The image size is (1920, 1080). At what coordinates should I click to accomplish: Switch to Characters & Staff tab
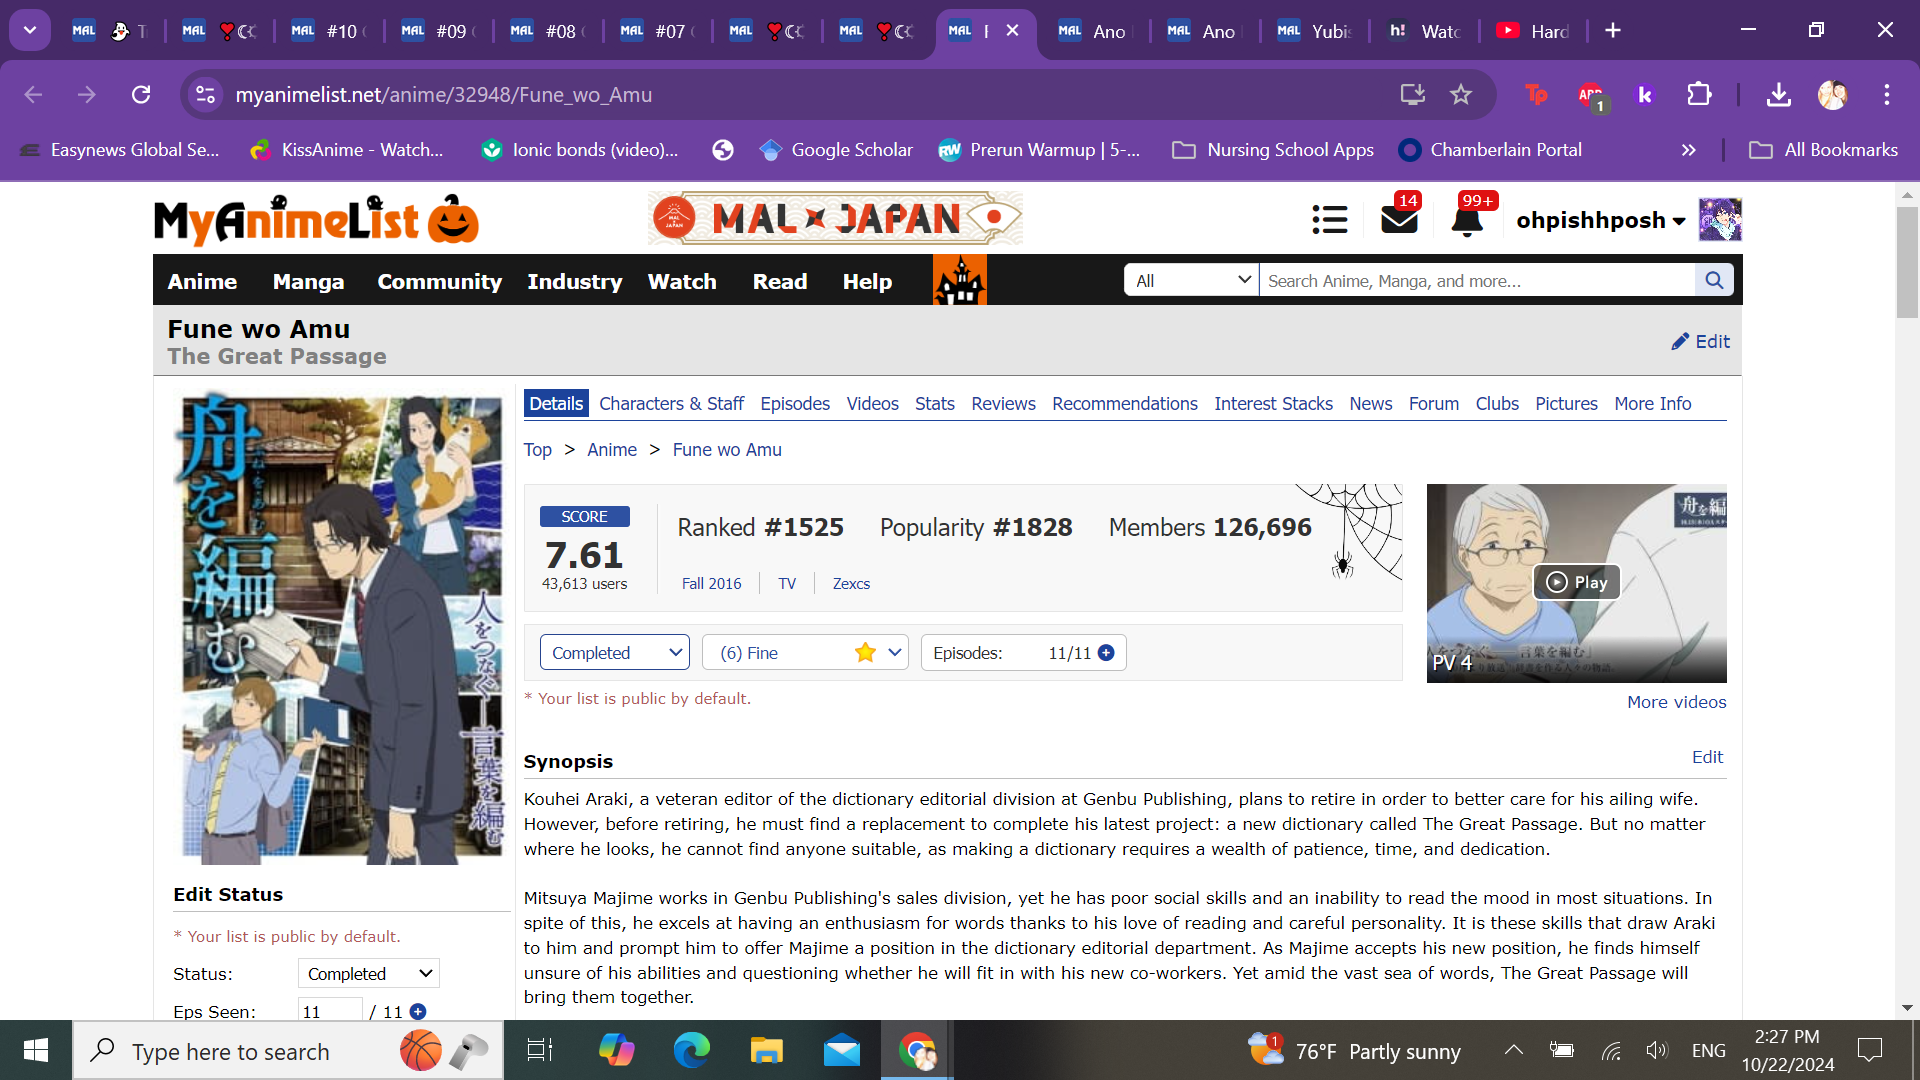(671, 404)
